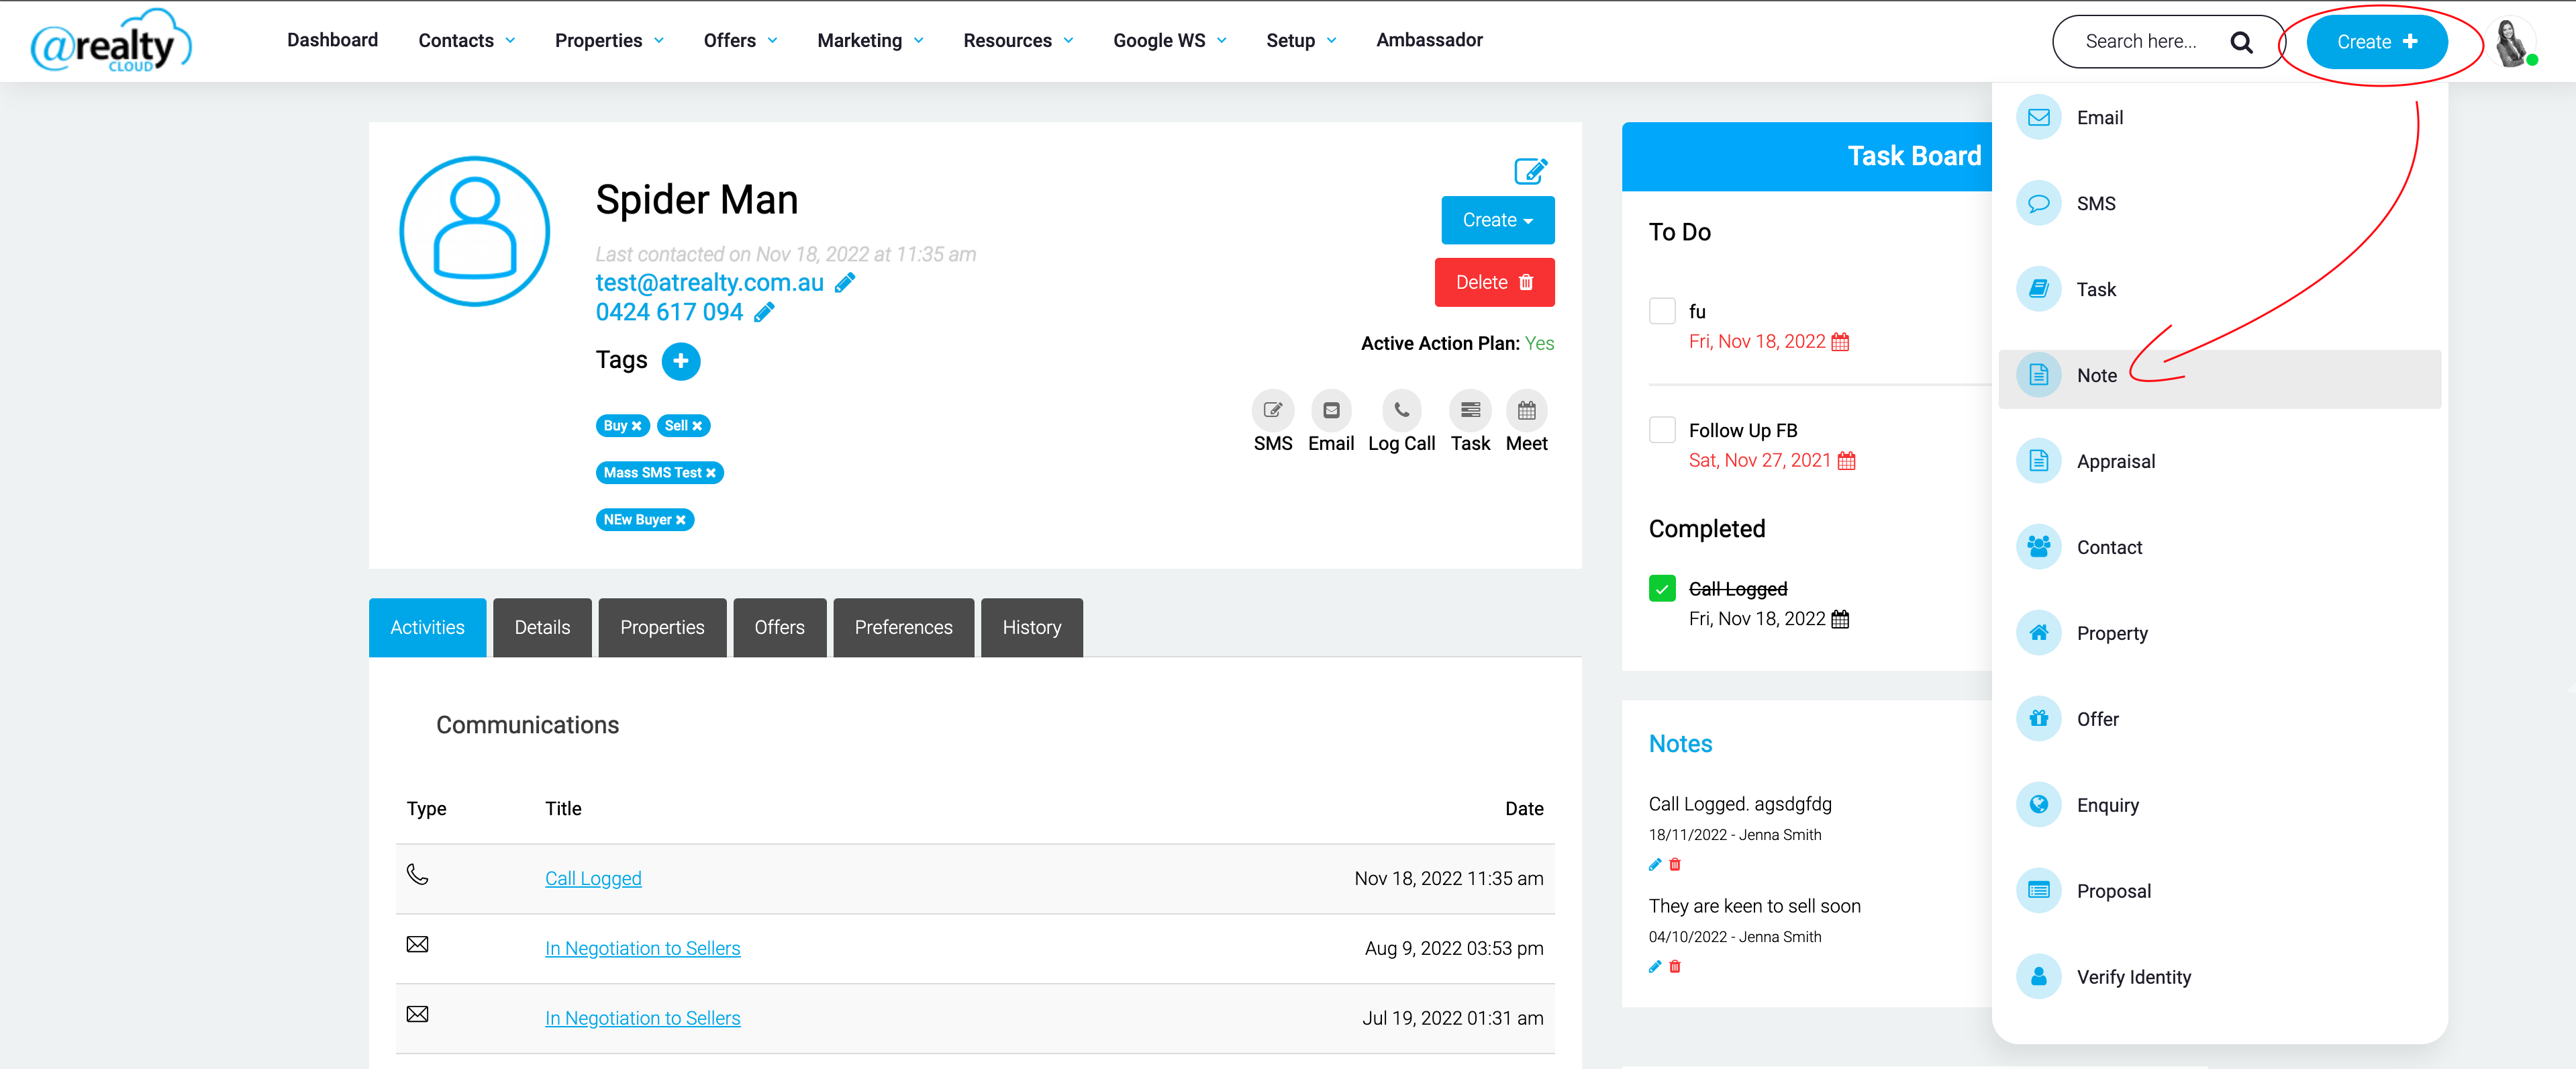Switch to the Offers tab
Viewport: 2576px width, 1069px height.
[x=779, y=628]
